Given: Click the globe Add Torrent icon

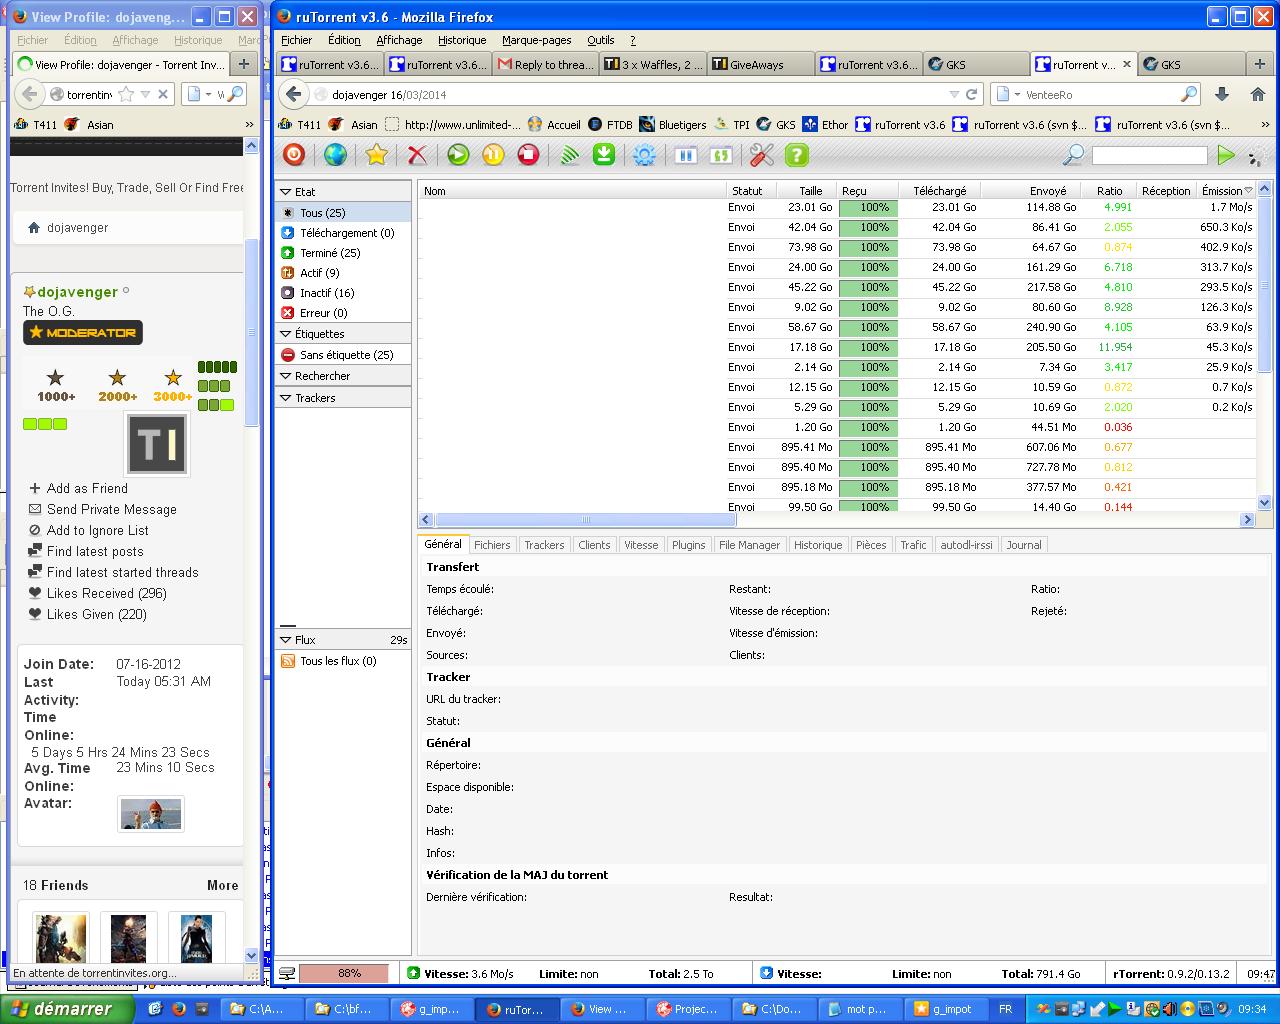Looking at the screenshot, I should point(335,155).
